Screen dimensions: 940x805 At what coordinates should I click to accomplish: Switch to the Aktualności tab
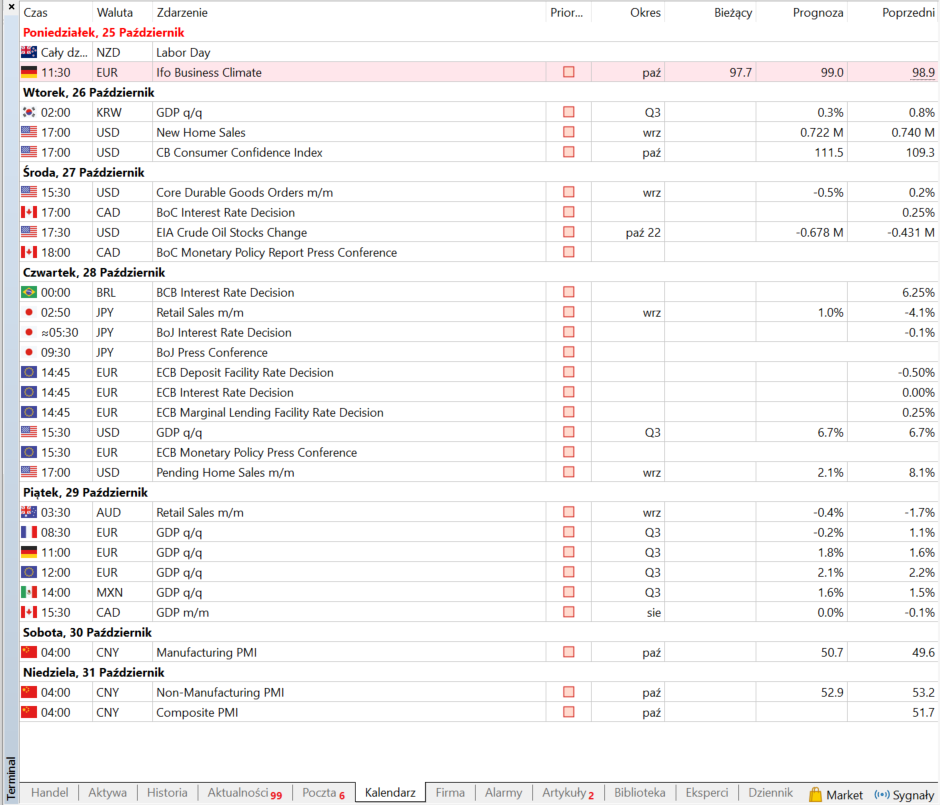(x=245, y=792)
